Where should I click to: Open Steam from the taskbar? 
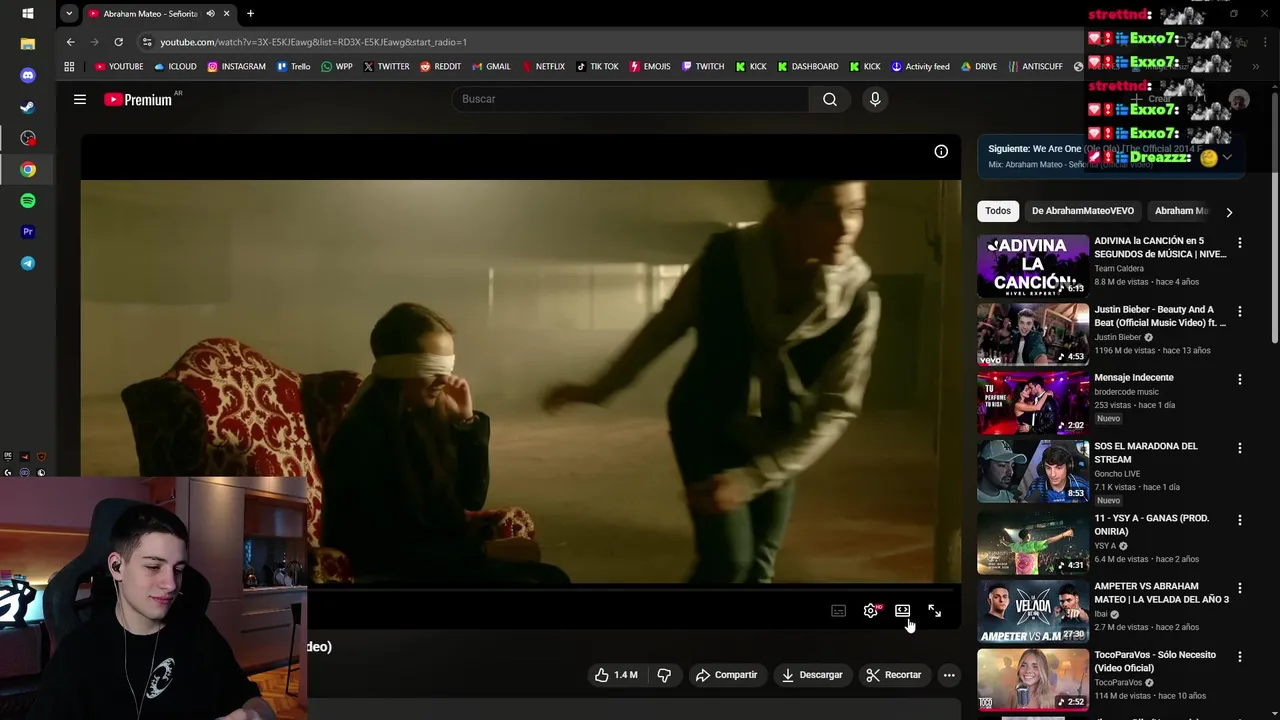coord(28,107)
